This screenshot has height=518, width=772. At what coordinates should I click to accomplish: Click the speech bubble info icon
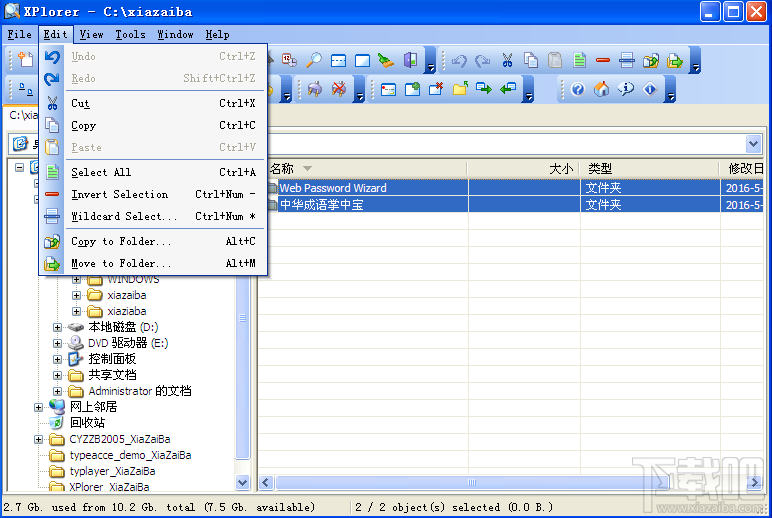(x=626, y=89)
